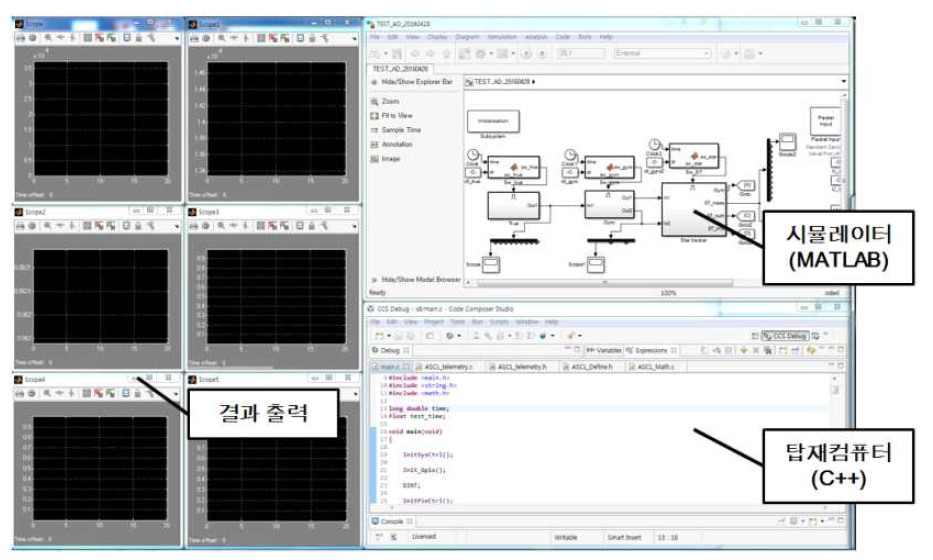This screenshot has width=933, height=560.
Task: Toggle lock axes selection in Scope1 window
Action: coord(312,38)
